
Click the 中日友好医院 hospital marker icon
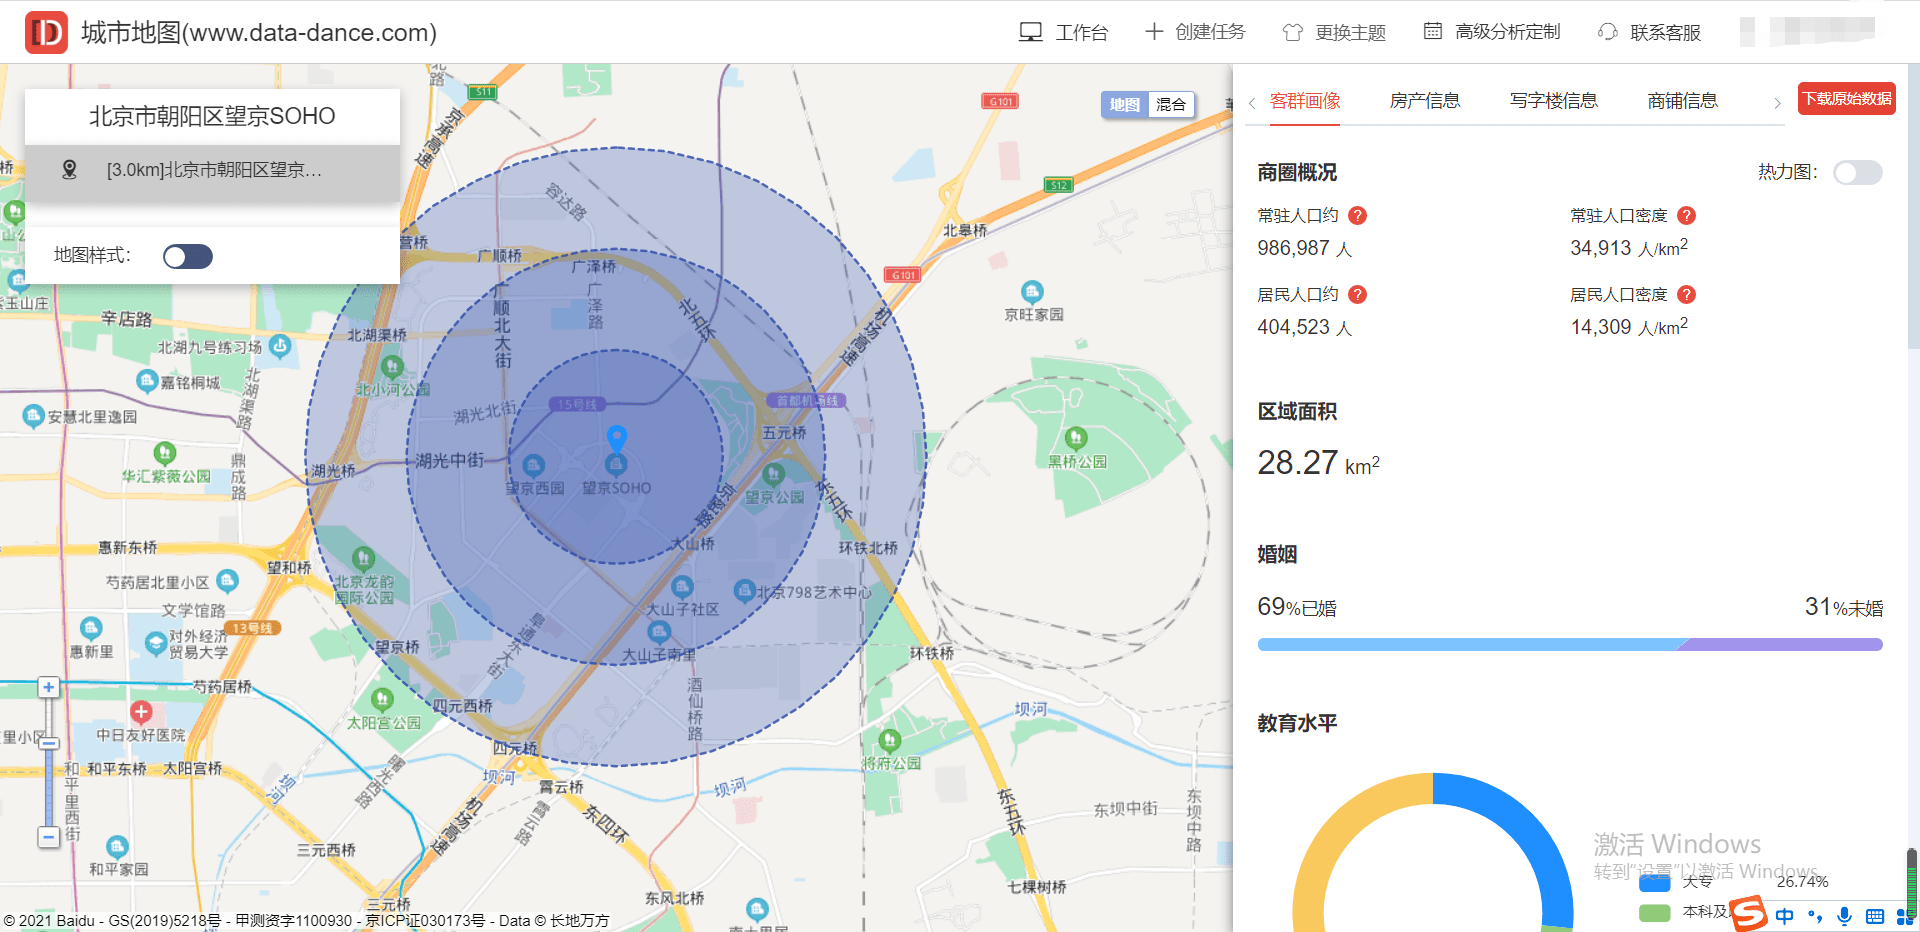coord(141,712)
